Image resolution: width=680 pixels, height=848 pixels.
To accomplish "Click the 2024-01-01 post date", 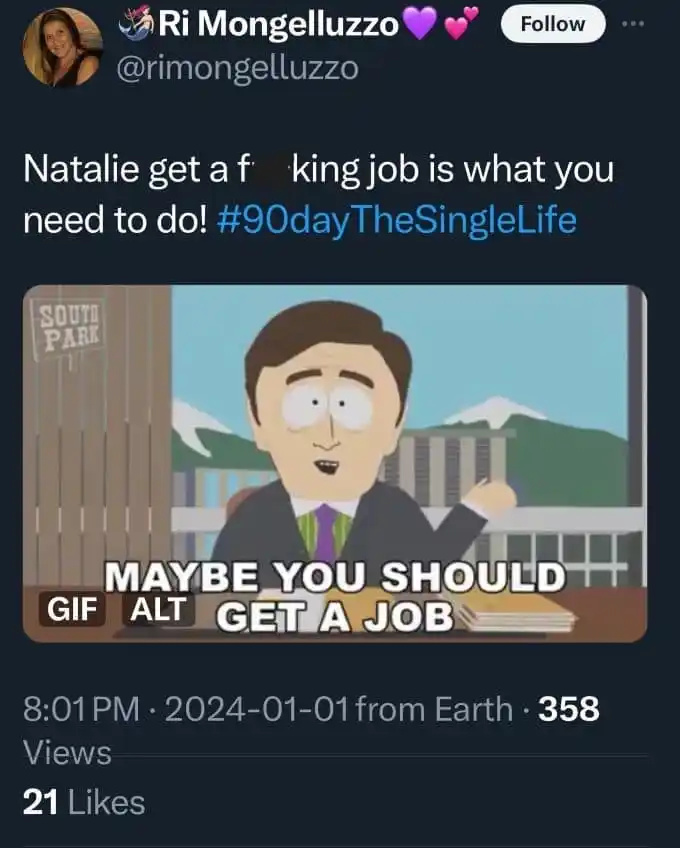I will [257, 709].
